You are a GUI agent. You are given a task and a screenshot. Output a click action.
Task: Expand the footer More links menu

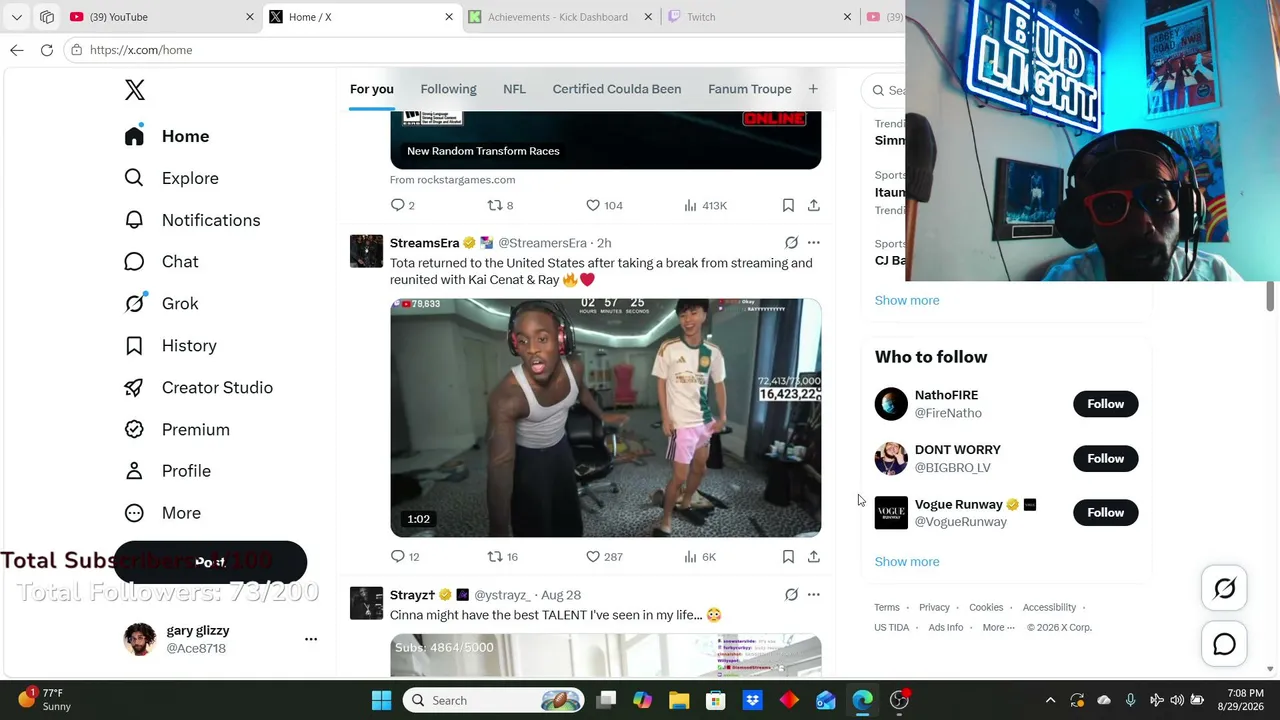[998, 627]
